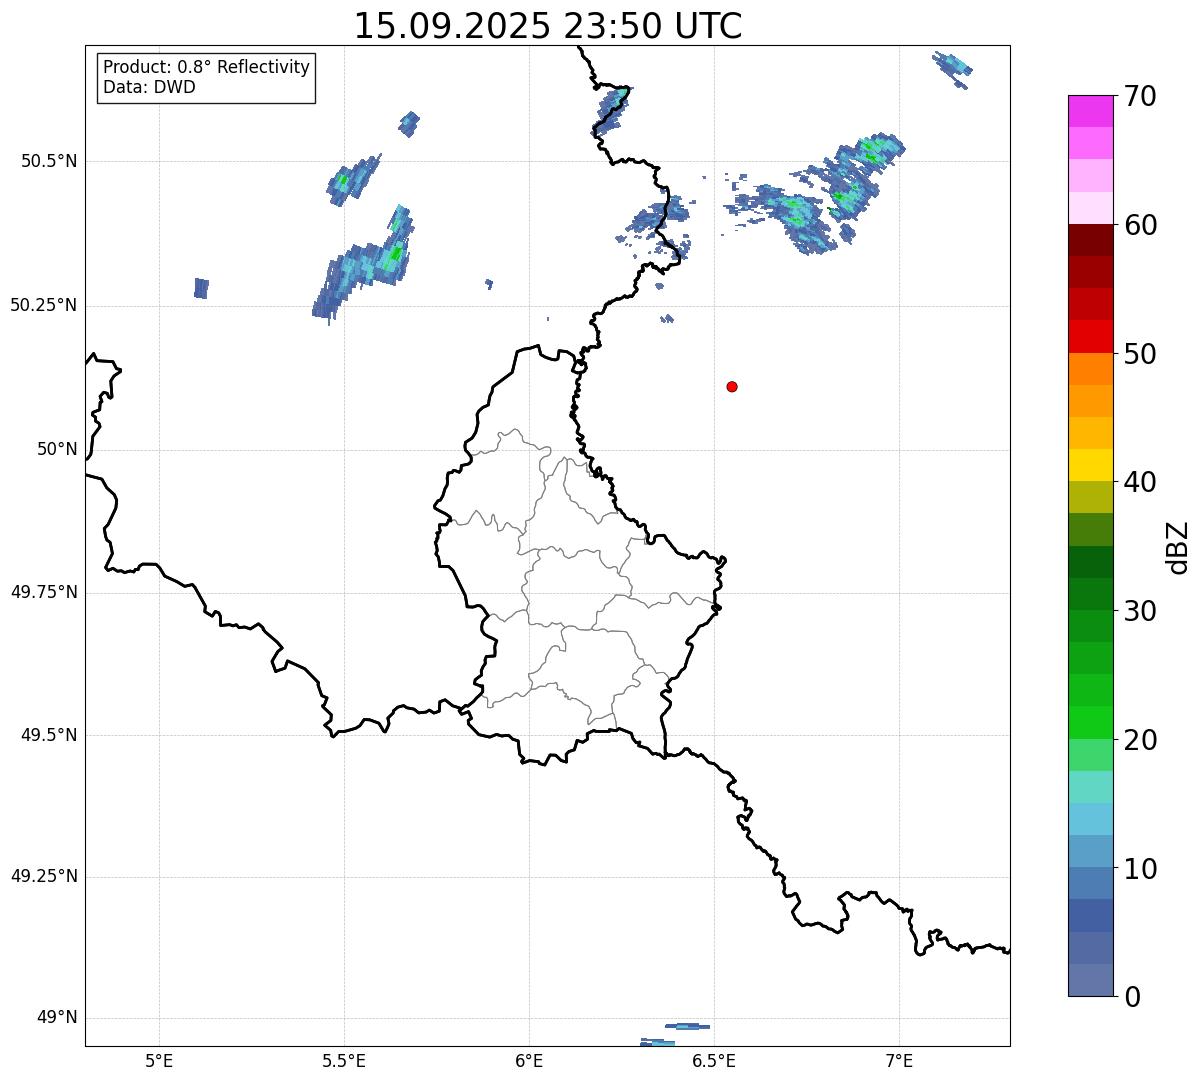
Task: Click the 60 tick on colorbar
Action: (1140, 225)
